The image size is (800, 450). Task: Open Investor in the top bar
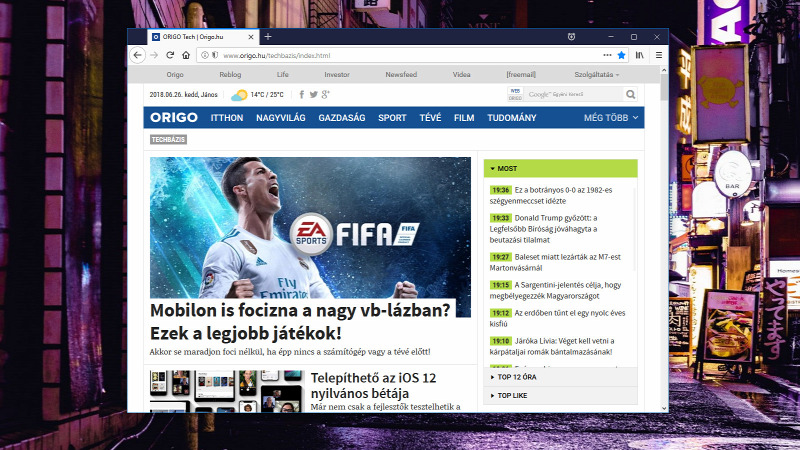pyautogui.click(x=337, y=74)
